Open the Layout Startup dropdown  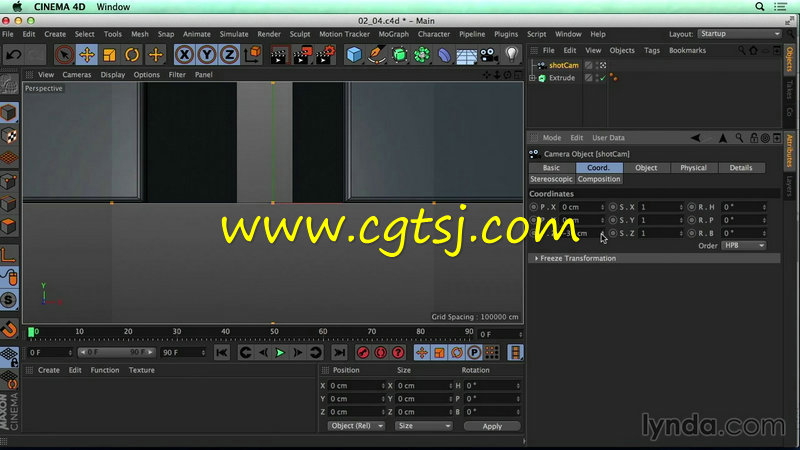(x=739, y=34)
